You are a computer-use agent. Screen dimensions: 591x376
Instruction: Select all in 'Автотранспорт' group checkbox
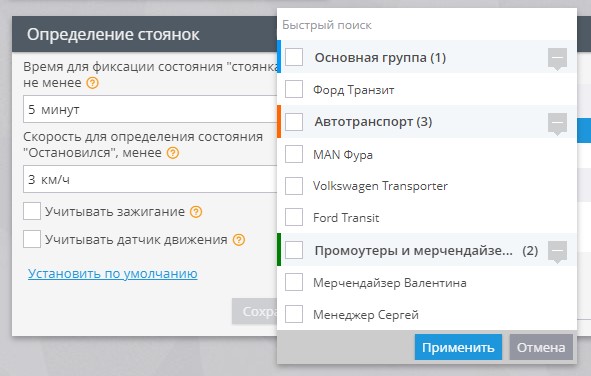[x=294, y=122]
